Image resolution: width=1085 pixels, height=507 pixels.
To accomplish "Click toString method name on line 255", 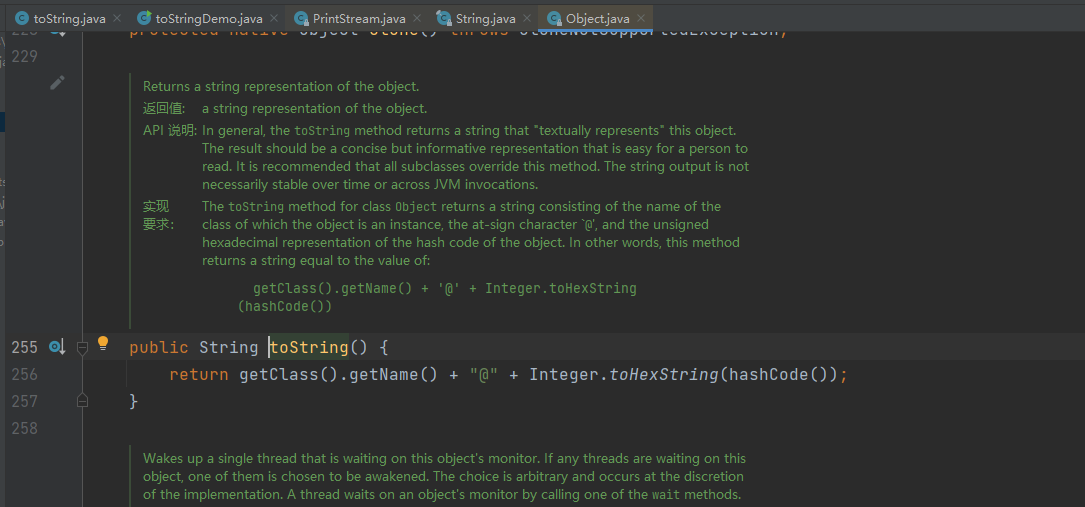I will tap(308, 347).
